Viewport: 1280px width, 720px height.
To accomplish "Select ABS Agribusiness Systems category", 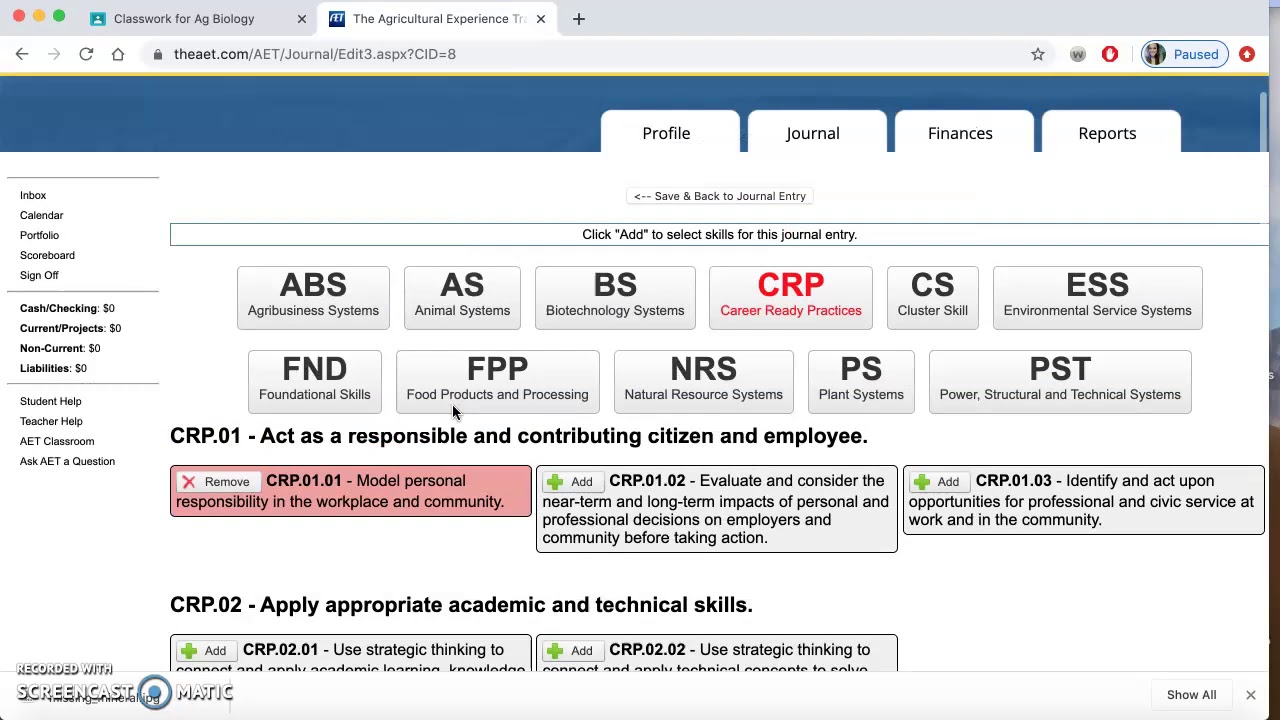I will pos(313,297).
